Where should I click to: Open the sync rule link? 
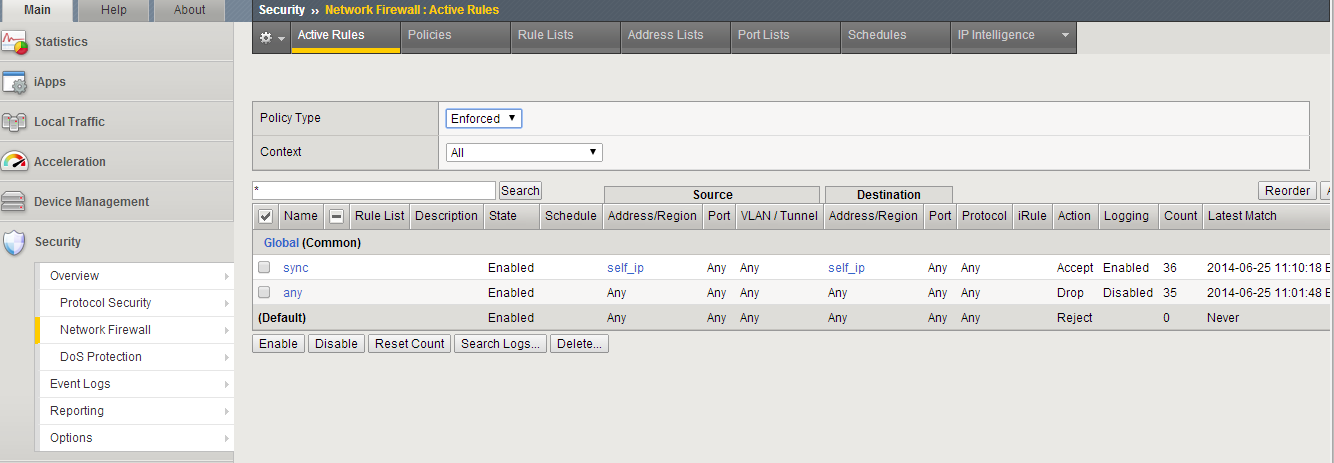pyautogui.click(x=296, y=268)
